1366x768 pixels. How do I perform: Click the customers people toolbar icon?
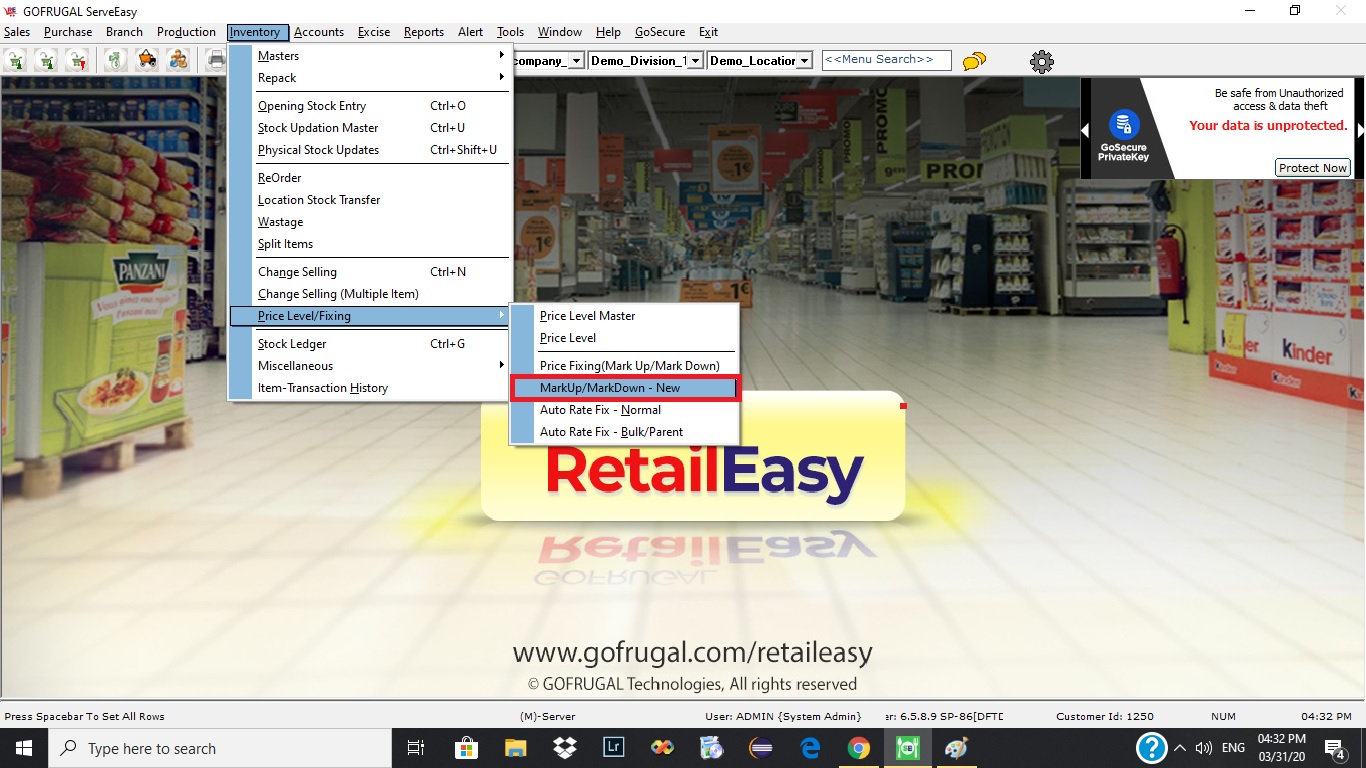[177, 61]
